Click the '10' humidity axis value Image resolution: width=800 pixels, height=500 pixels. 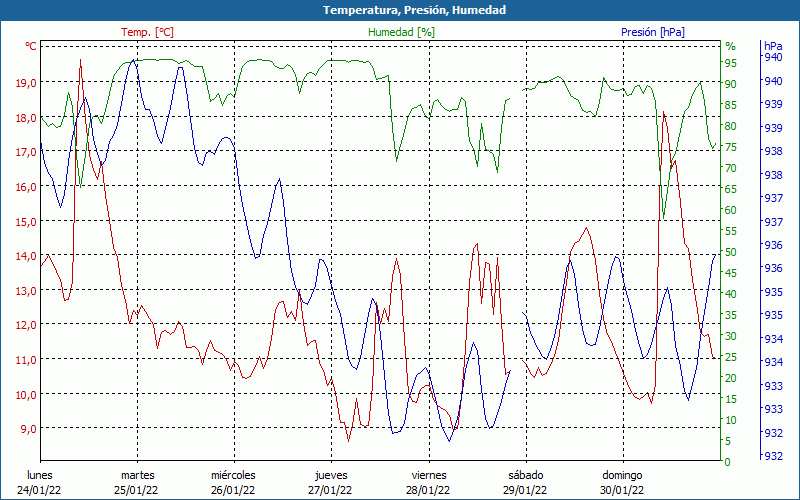(731, 420)
